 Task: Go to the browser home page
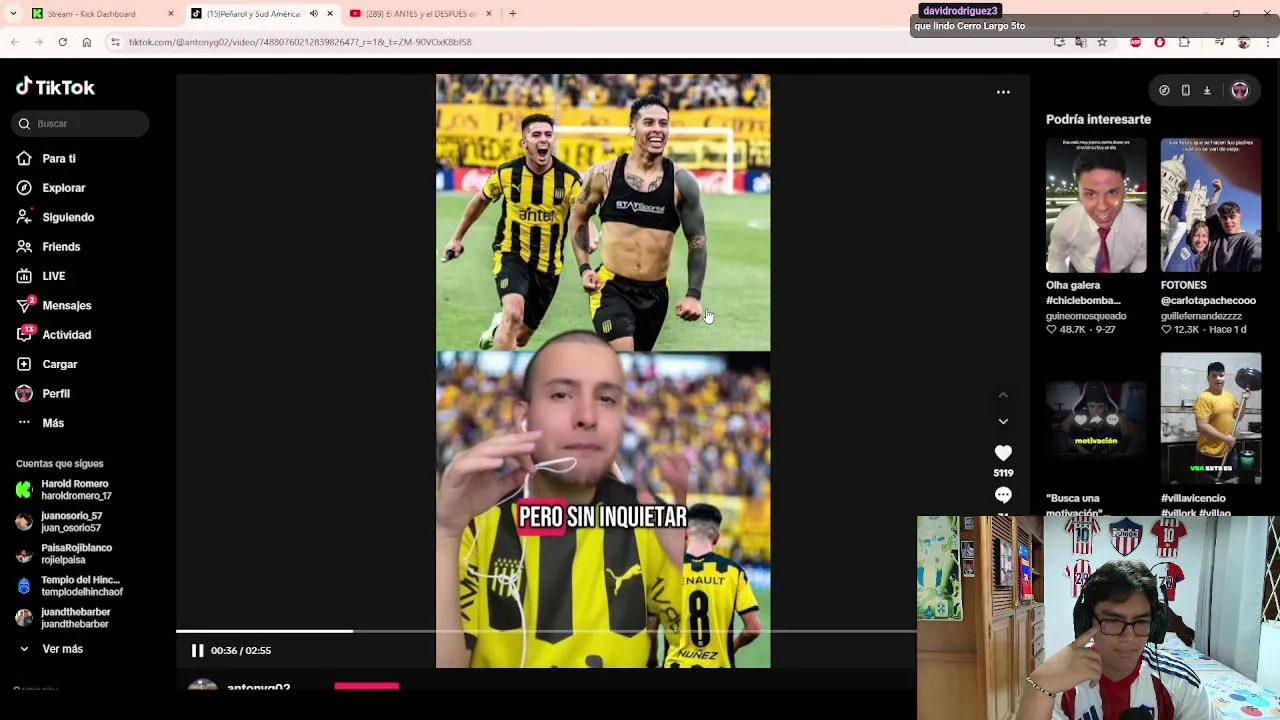[87, 42]
